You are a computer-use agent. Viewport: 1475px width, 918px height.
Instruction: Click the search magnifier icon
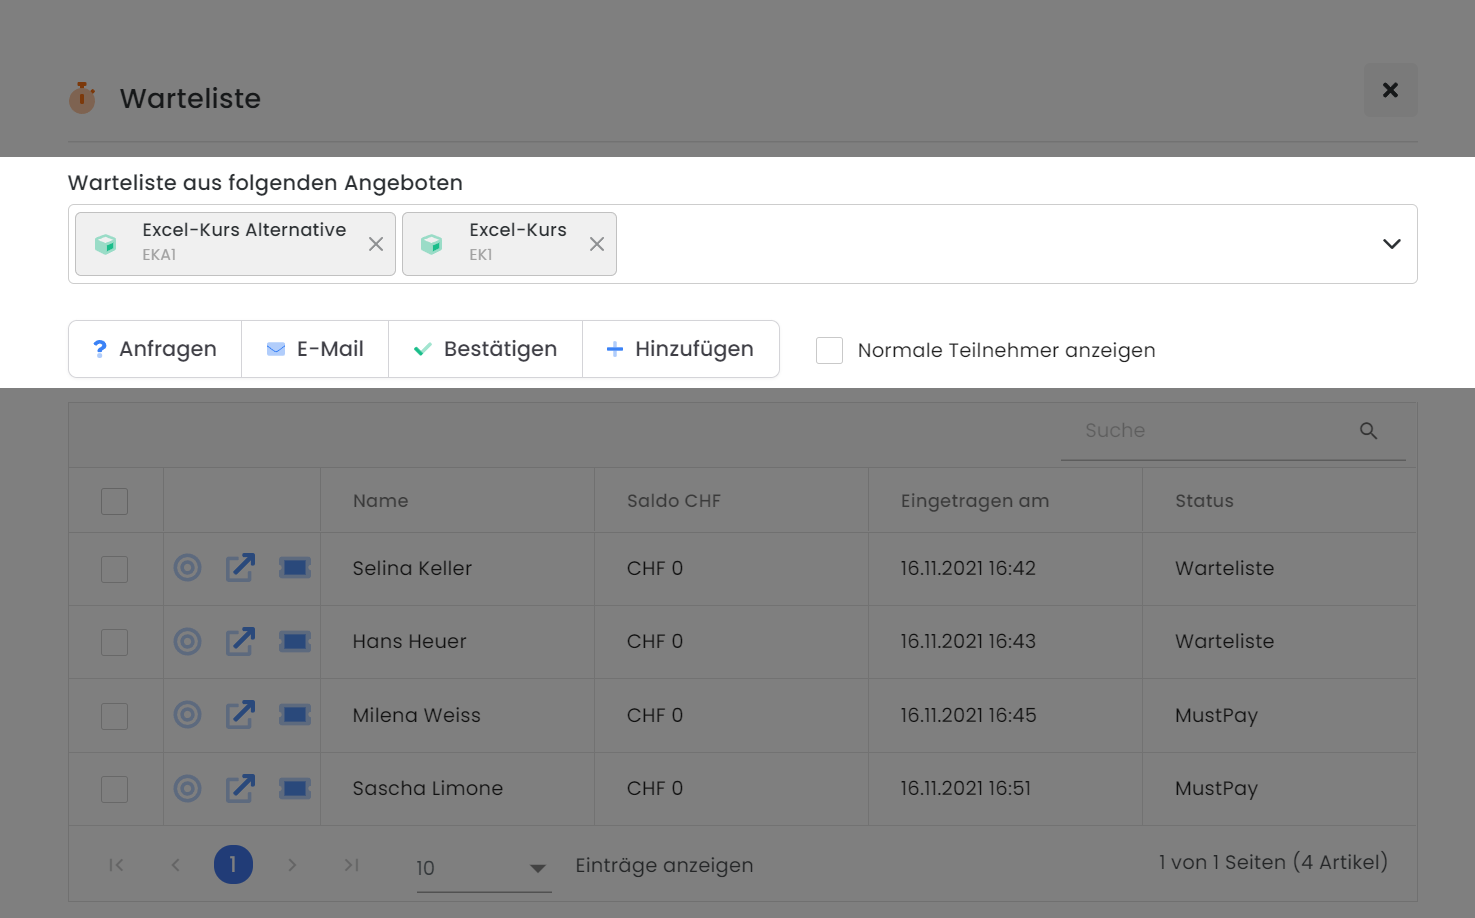coord(1368,431)
